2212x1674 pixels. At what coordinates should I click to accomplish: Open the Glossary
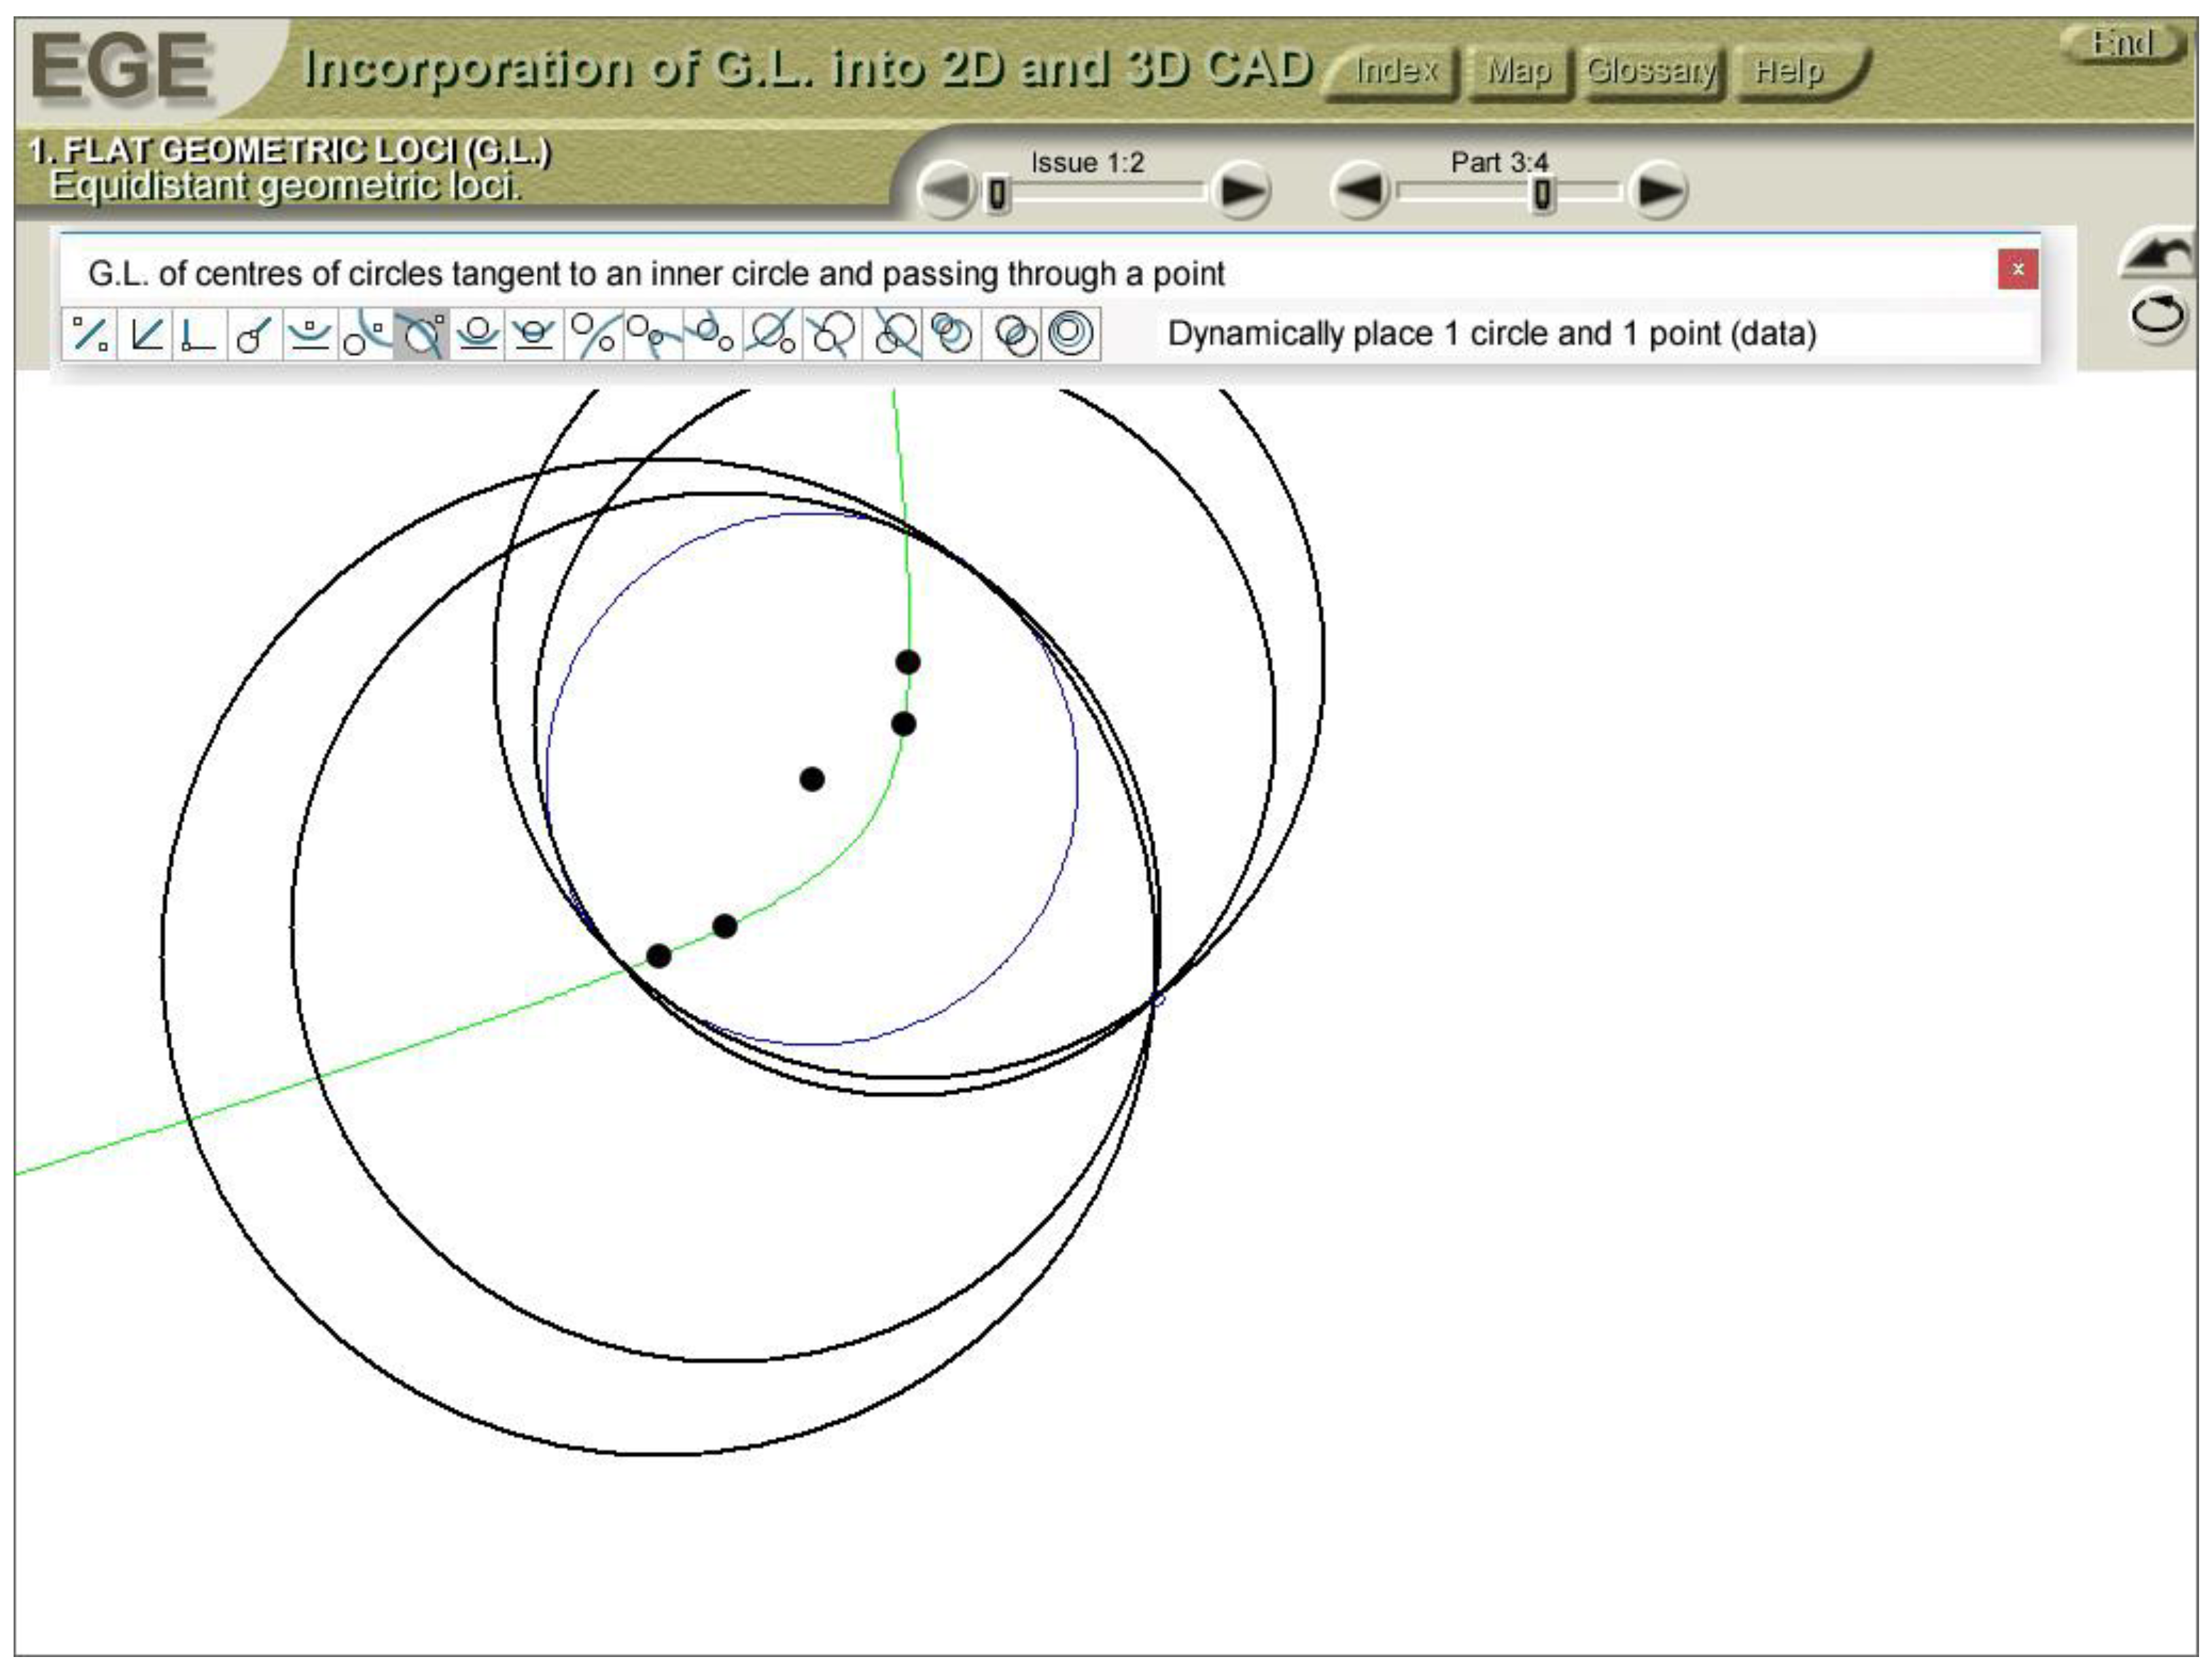coord(1651,72)
